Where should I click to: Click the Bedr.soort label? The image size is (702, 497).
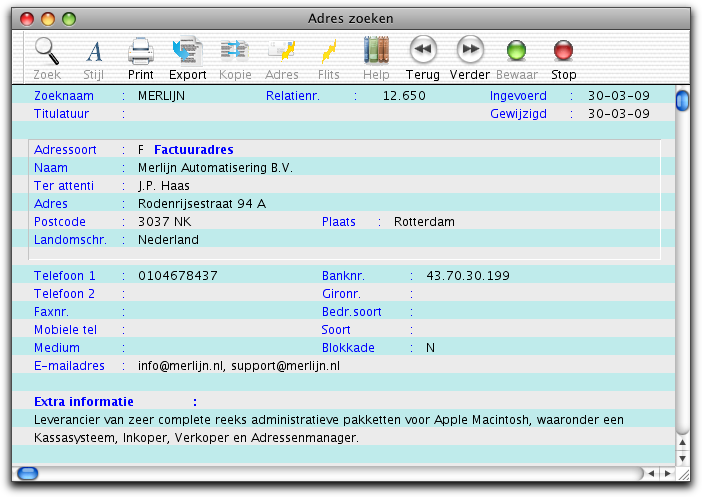tap(351, 312)
